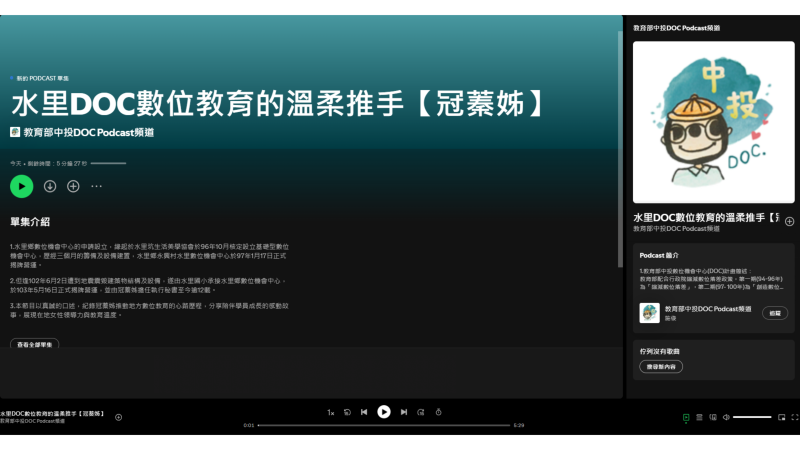Click the description paragraph starting with 1.水里鄉
The image size is (800, 450).
pos(149,256)
